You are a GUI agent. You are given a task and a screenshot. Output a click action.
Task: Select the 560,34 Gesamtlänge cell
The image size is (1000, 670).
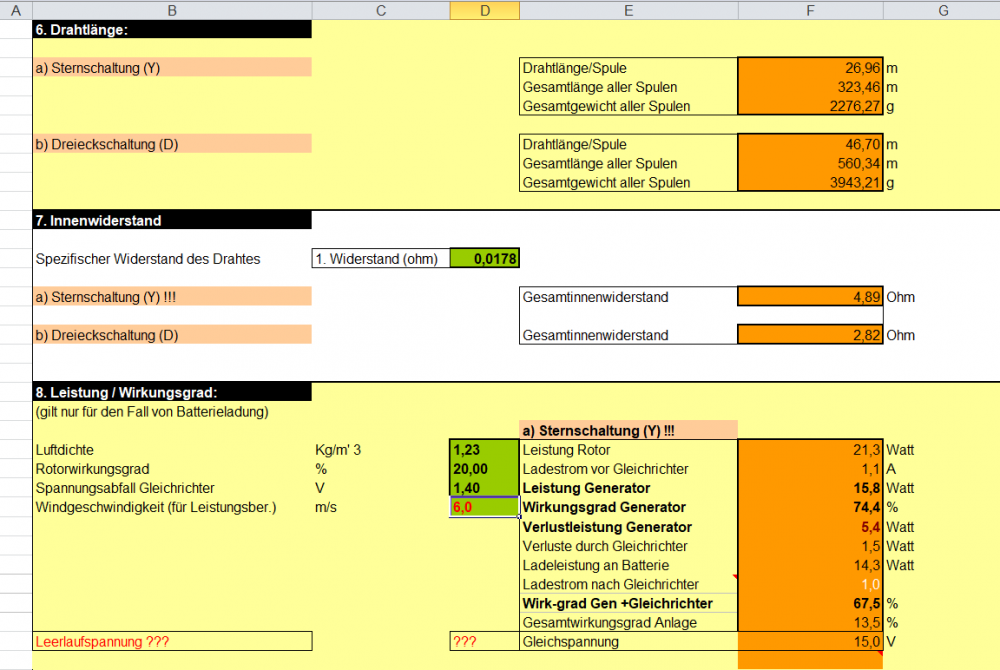(810, 164)
